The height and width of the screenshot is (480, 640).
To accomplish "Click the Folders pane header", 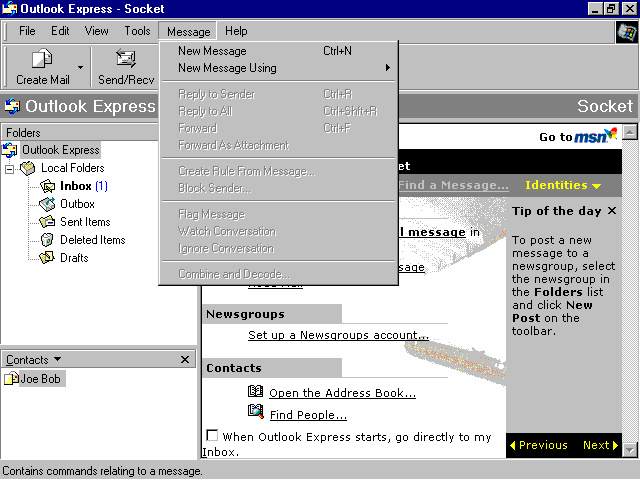I will (x=80, y=133).
